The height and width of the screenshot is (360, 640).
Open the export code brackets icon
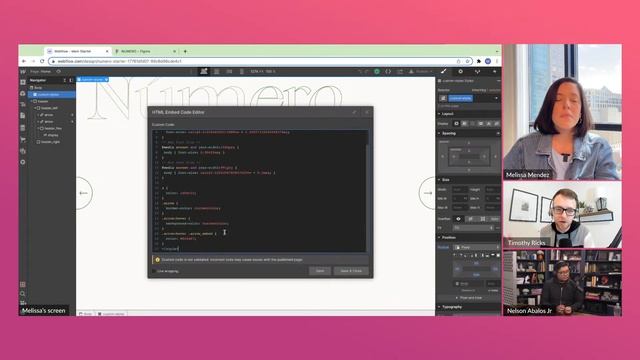[x=388, y=71]
